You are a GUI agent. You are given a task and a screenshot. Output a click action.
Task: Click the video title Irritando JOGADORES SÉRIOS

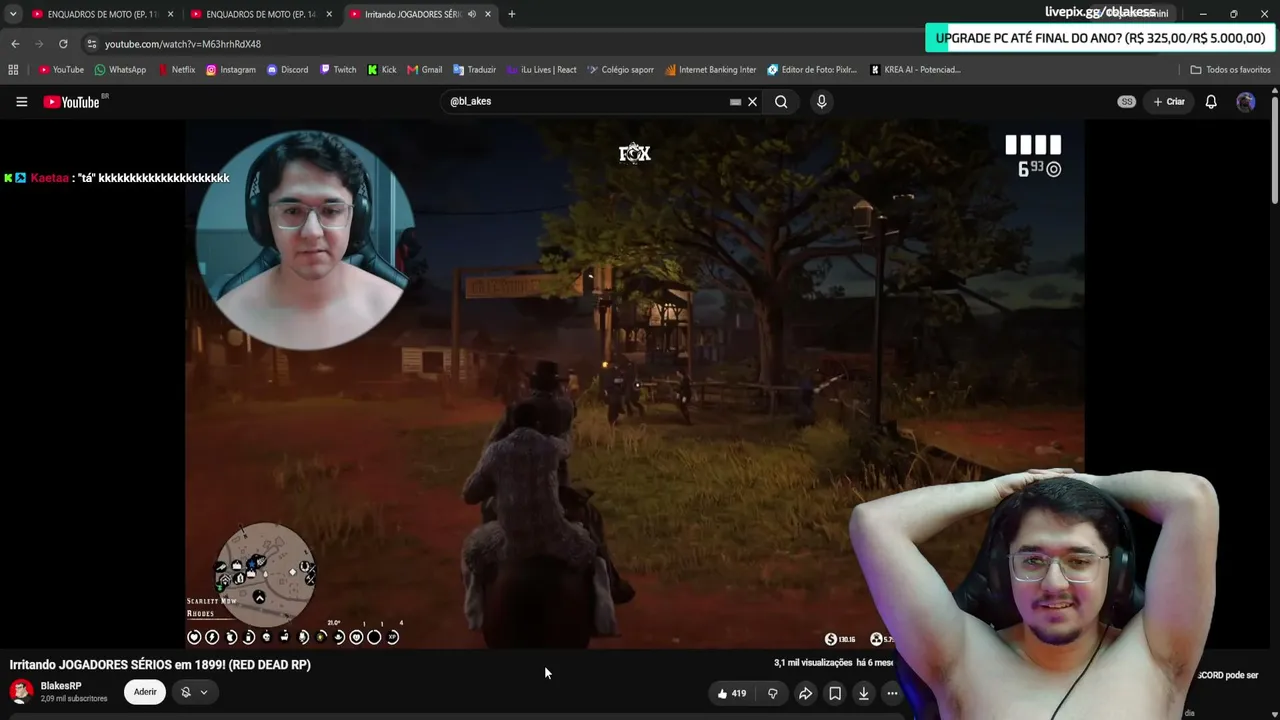tap(160, 665)
